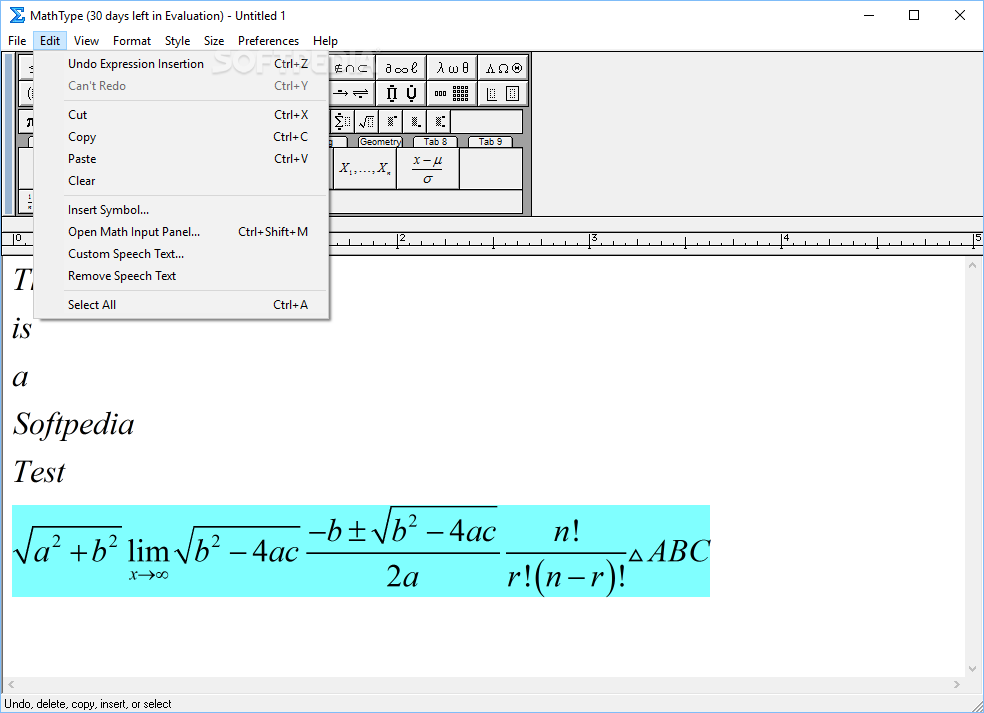Click the ABC triangle expression

pos(669,552)
